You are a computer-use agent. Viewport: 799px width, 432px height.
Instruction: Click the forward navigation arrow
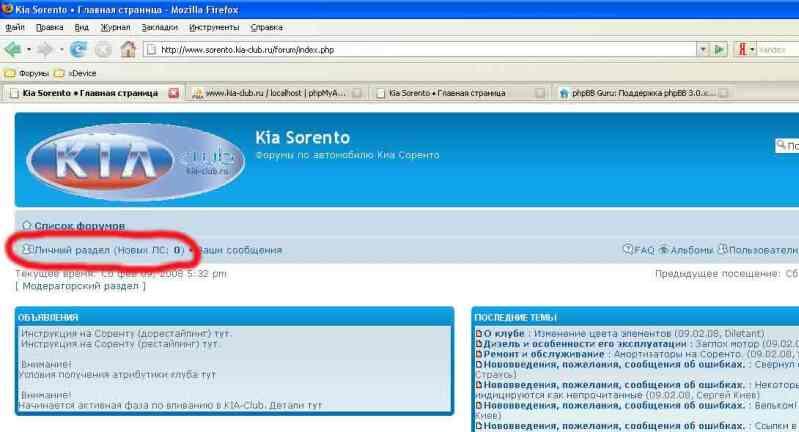click(x=45, y=49)
